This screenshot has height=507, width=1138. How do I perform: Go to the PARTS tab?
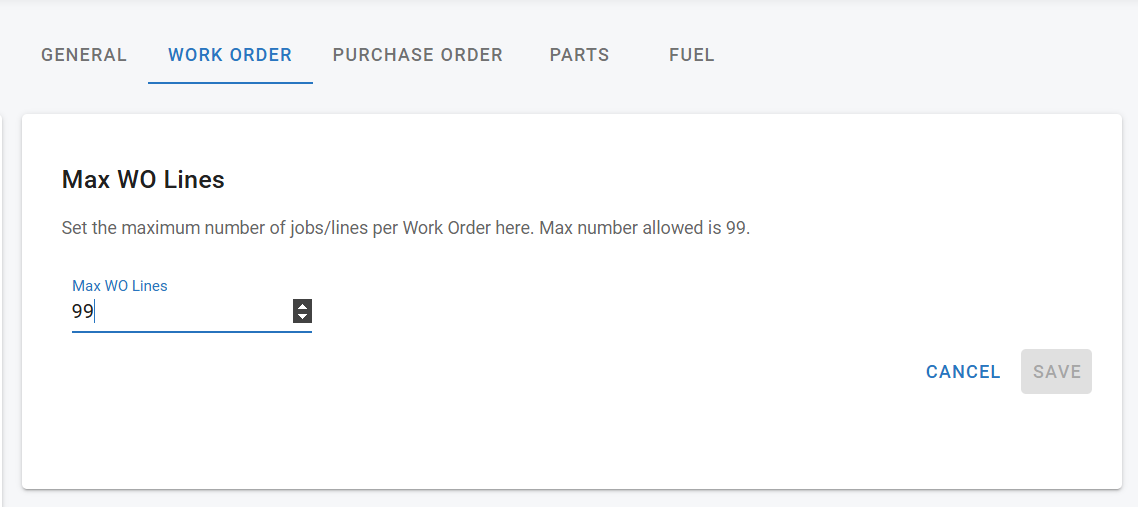(x=579, y=55)
